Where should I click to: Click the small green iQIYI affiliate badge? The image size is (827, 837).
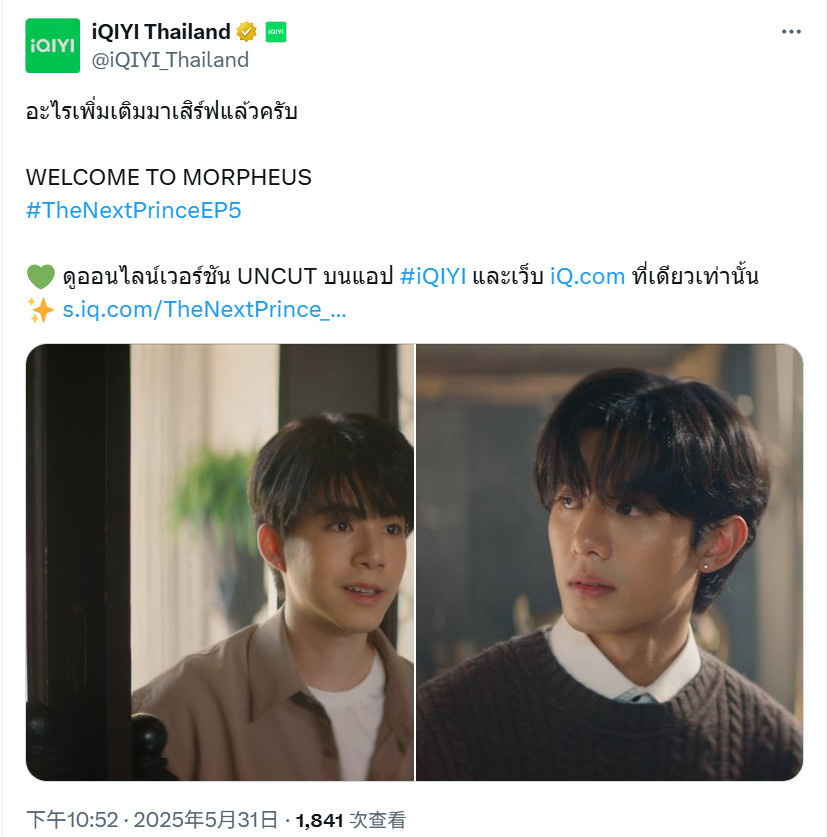[x=275, y=32]
